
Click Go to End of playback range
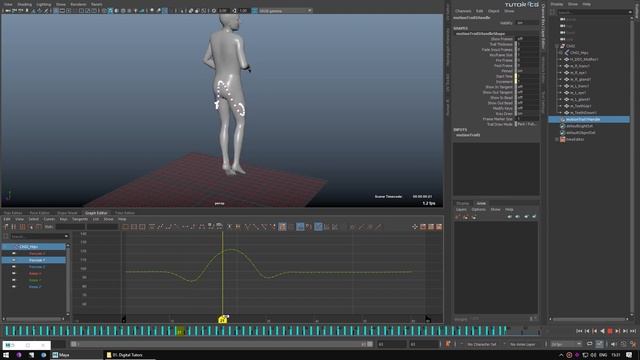[x=633, y=331]
